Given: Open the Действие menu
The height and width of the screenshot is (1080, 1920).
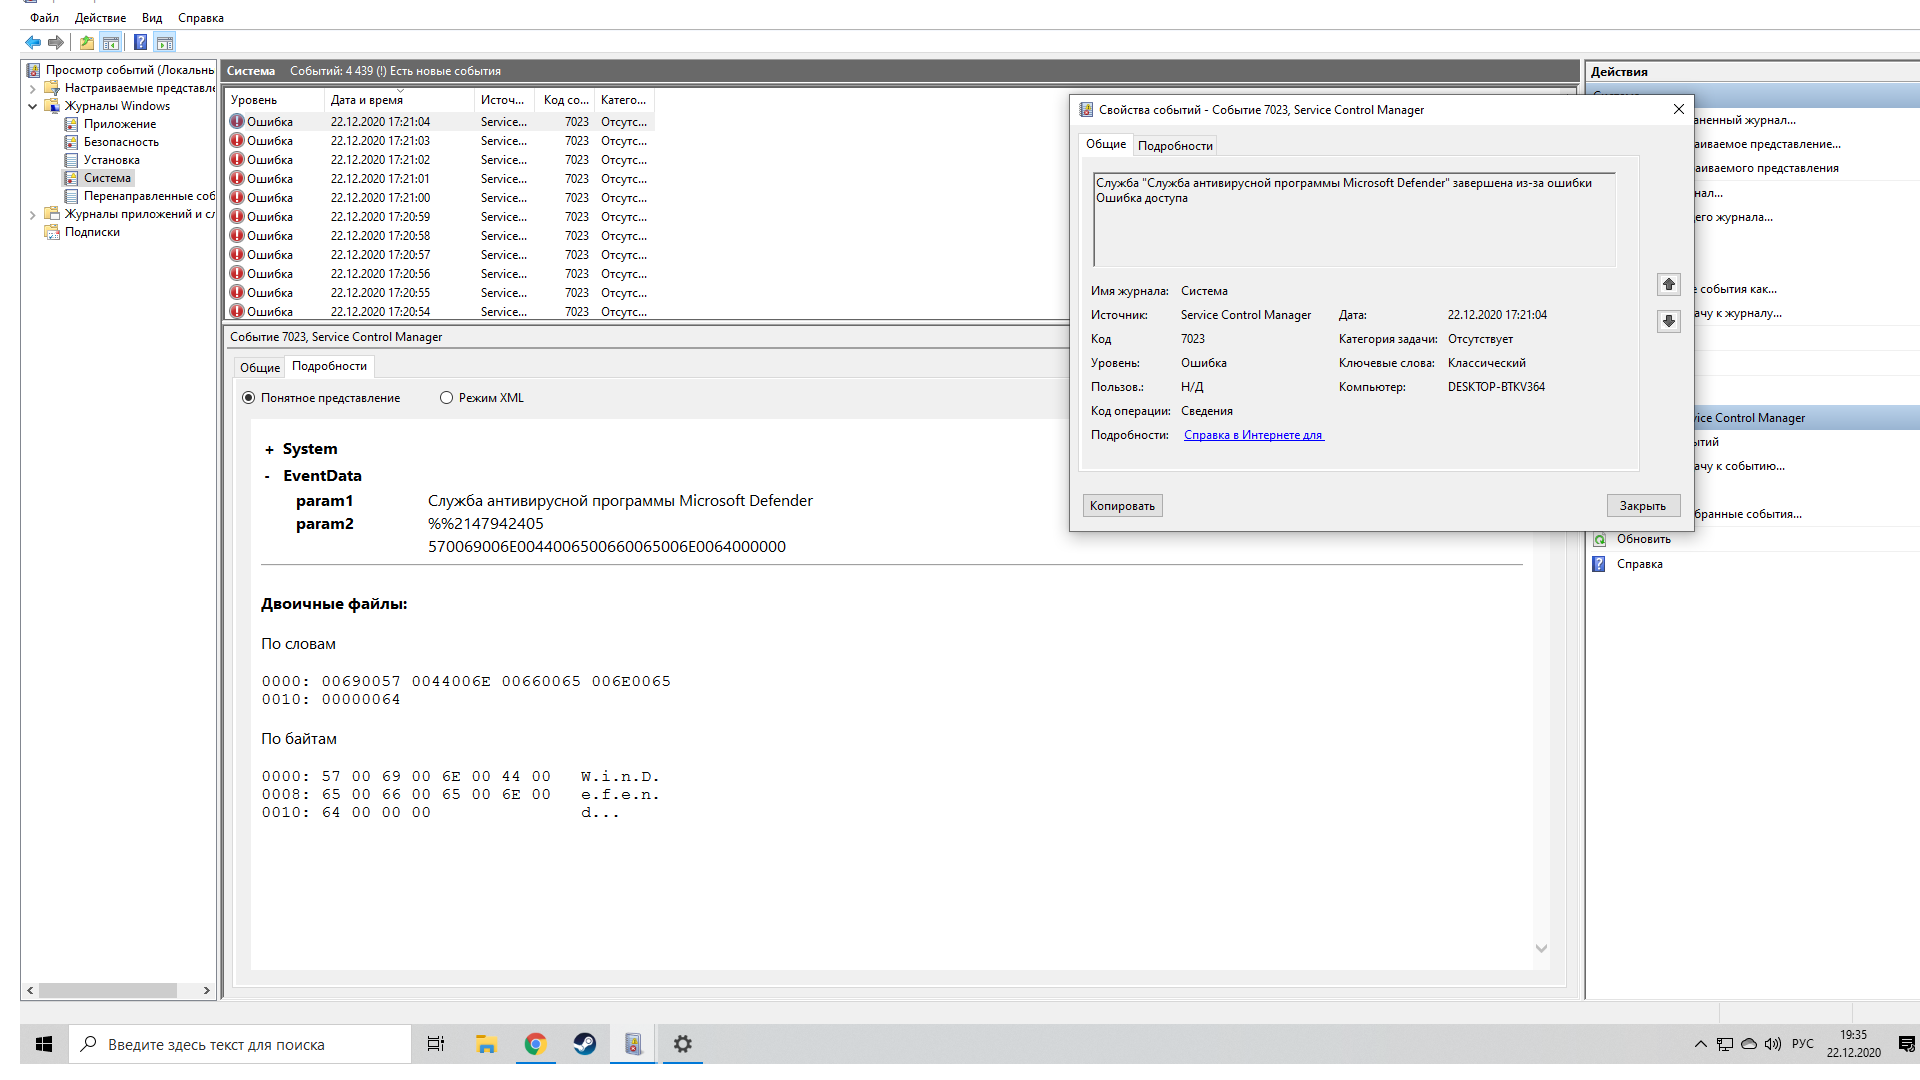Looking at the screenshot, I should pos(100,18).
